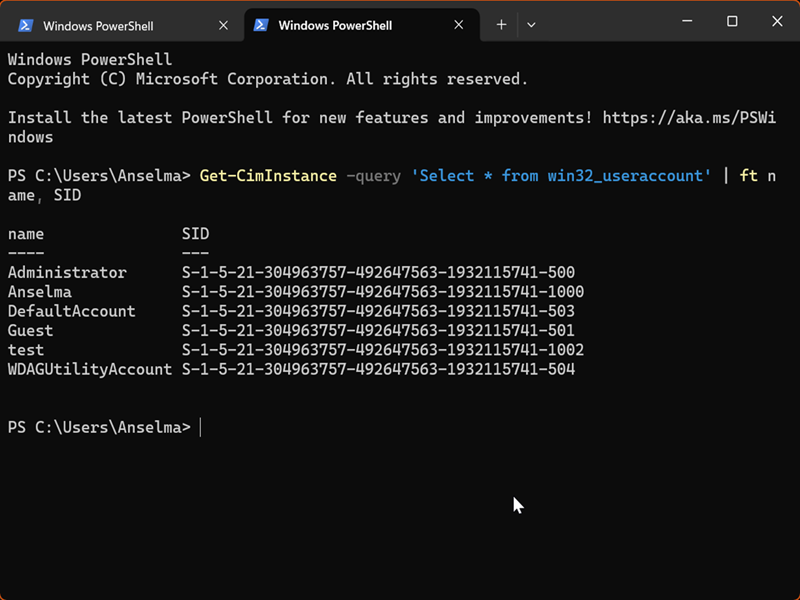This screenshot has width=800, height=600.
Task: Open the aka.ms/PSWindows link
Action: click(x=690, y=118)
